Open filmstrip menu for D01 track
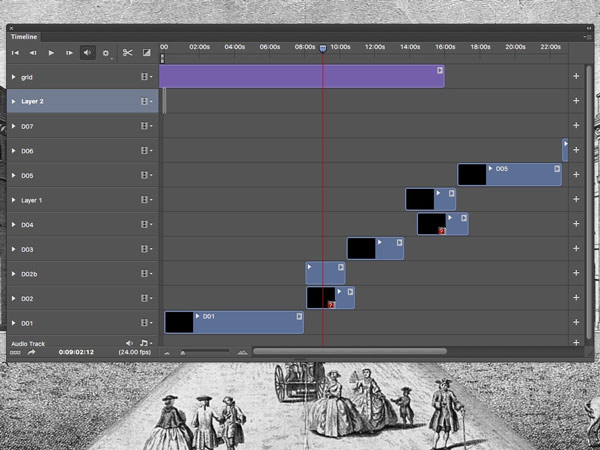The height and width of the screenshot is (450, 600). coord(146,323)
